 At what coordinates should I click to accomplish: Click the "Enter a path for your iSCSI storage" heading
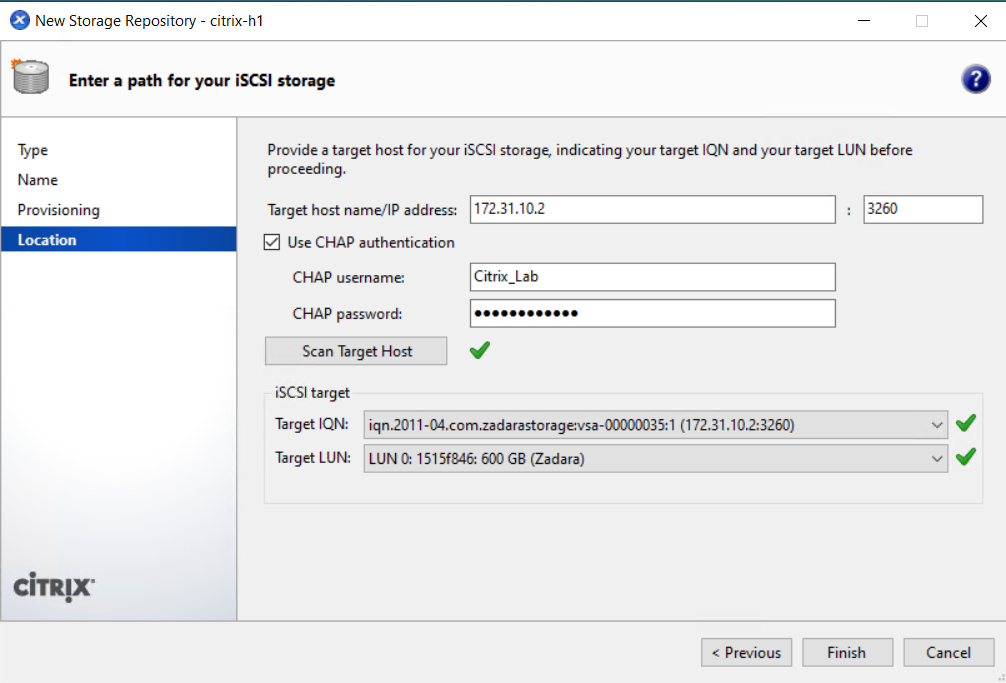point(202,81)
